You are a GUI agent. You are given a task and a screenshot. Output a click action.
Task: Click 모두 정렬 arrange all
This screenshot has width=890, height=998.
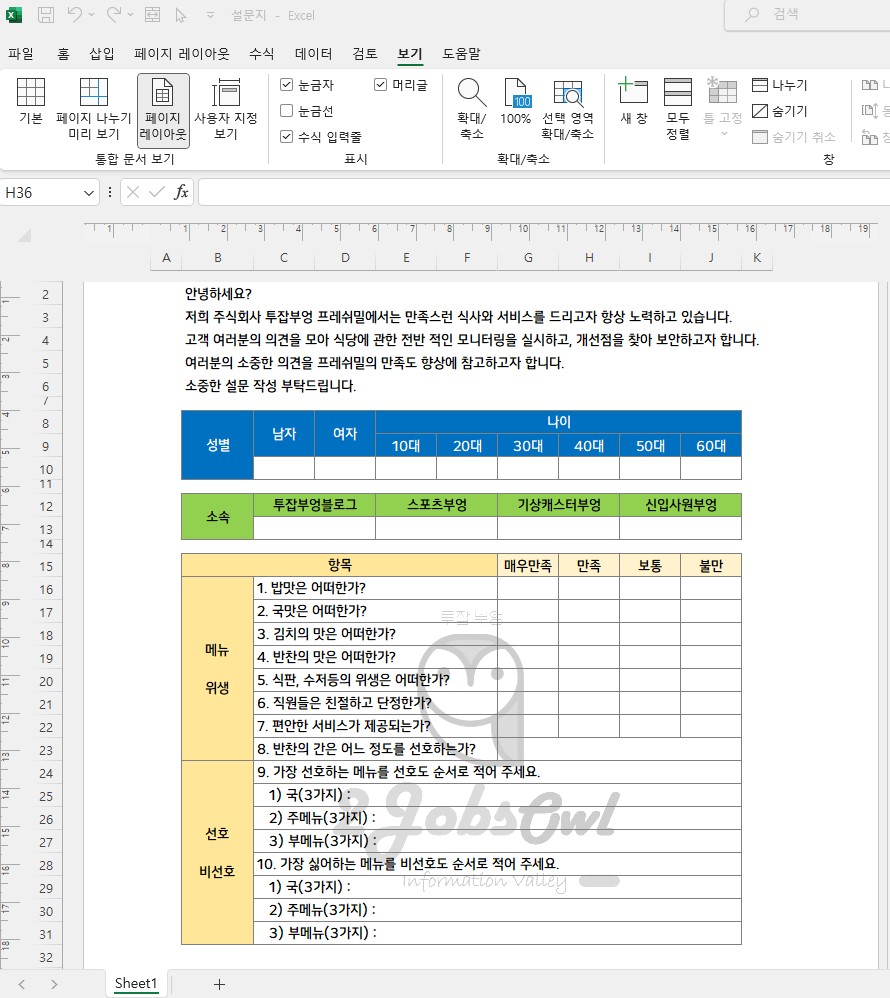coord(678,109)
